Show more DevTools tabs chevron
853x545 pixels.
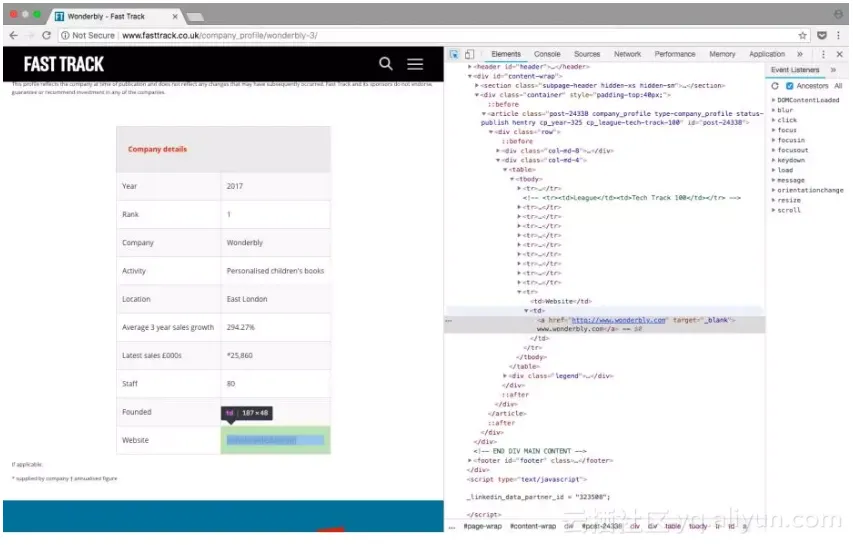(x=800, y=54)
